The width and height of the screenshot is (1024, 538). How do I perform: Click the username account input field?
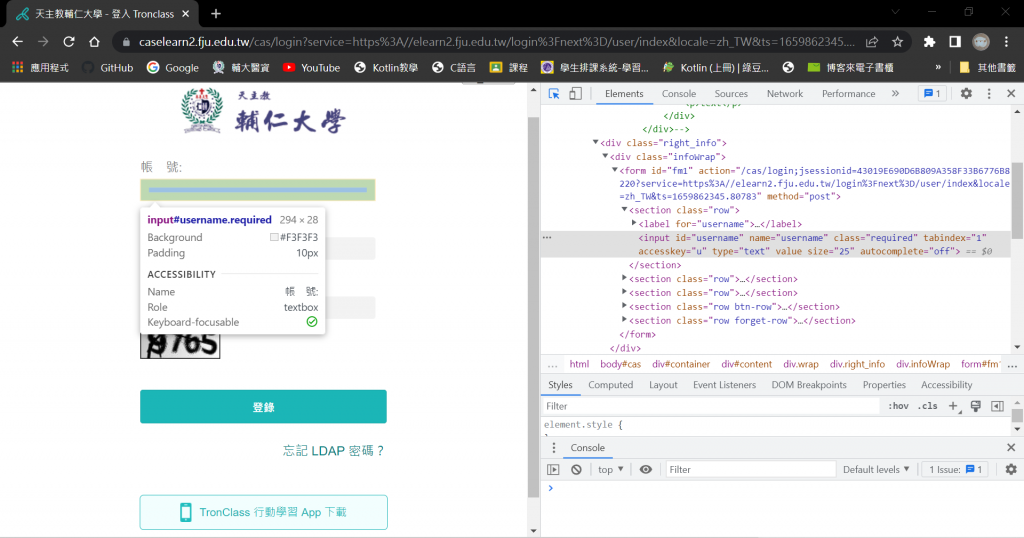pos(257,190)
